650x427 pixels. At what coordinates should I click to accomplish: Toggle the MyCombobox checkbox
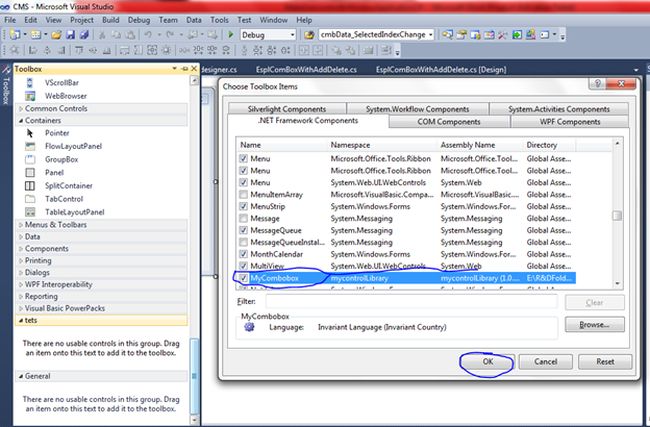coord(242,278)
